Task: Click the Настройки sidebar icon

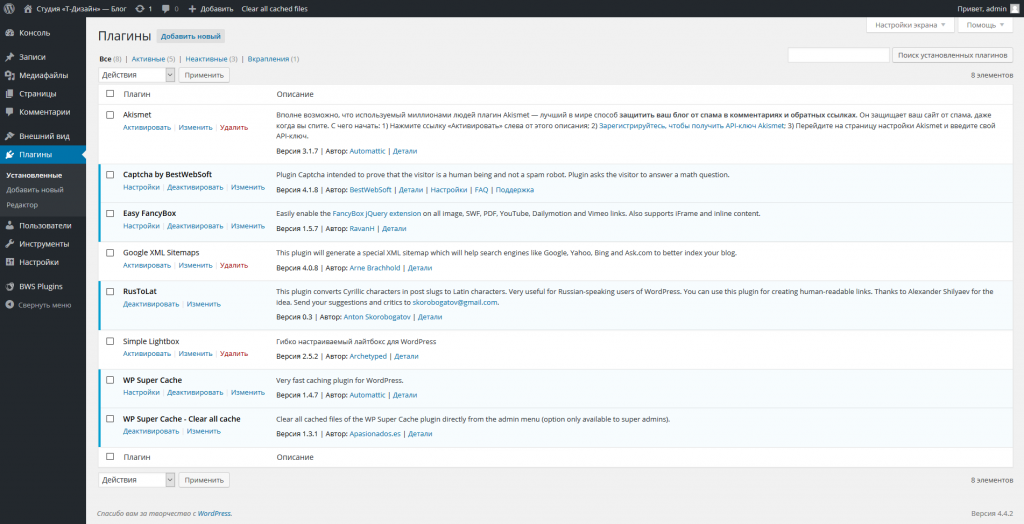Action: click(x=9, y=262)
